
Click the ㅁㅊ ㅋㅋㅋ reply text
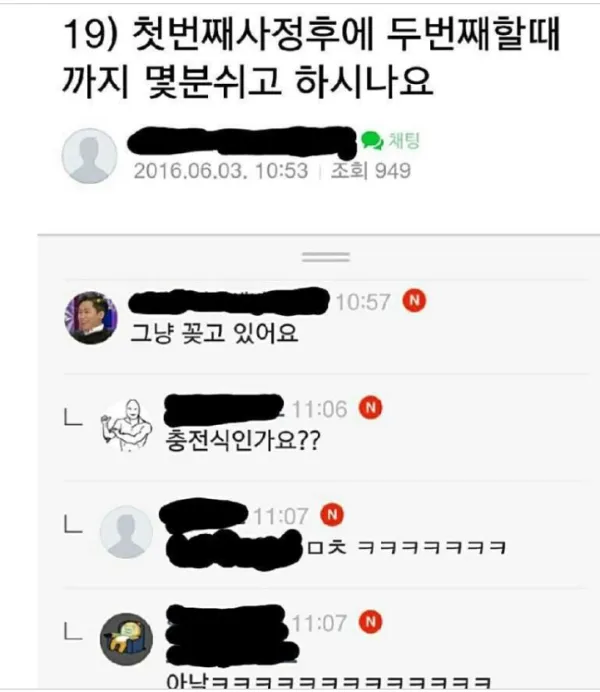click(406, 548)
